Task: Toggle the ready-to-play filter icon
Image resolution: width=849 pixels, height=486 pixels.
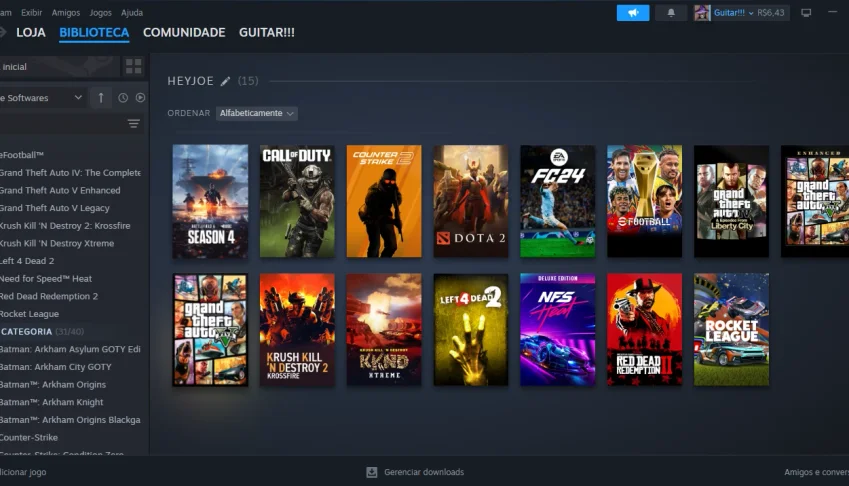Action: 140,97
